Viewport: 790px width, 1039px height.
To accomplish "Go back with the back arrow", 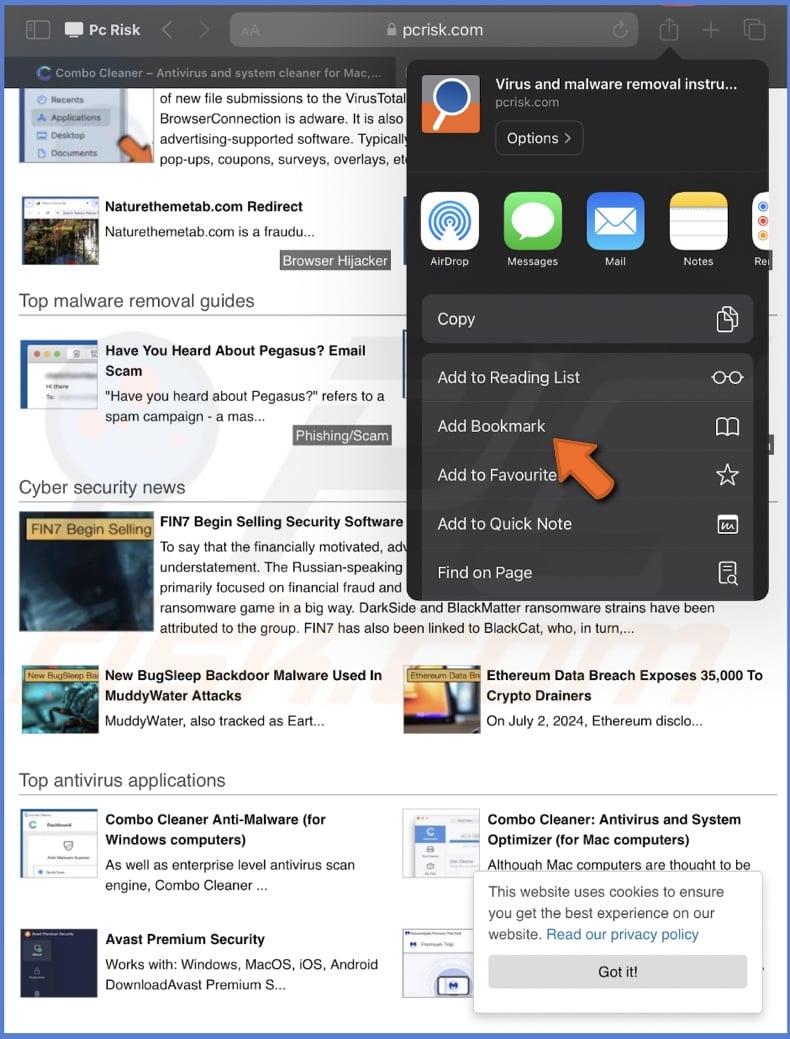I will (167, 30).
